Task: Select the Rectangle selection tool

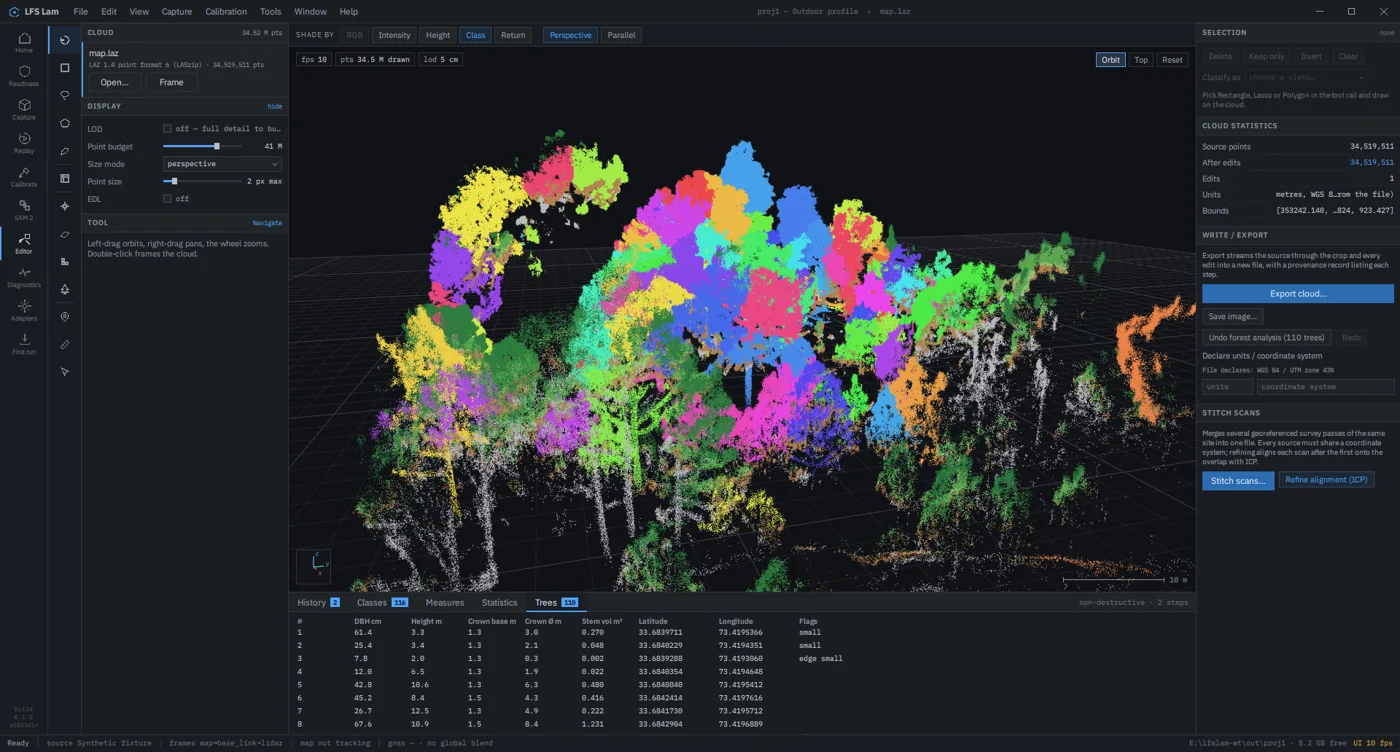Action: [x=65, y=68]
